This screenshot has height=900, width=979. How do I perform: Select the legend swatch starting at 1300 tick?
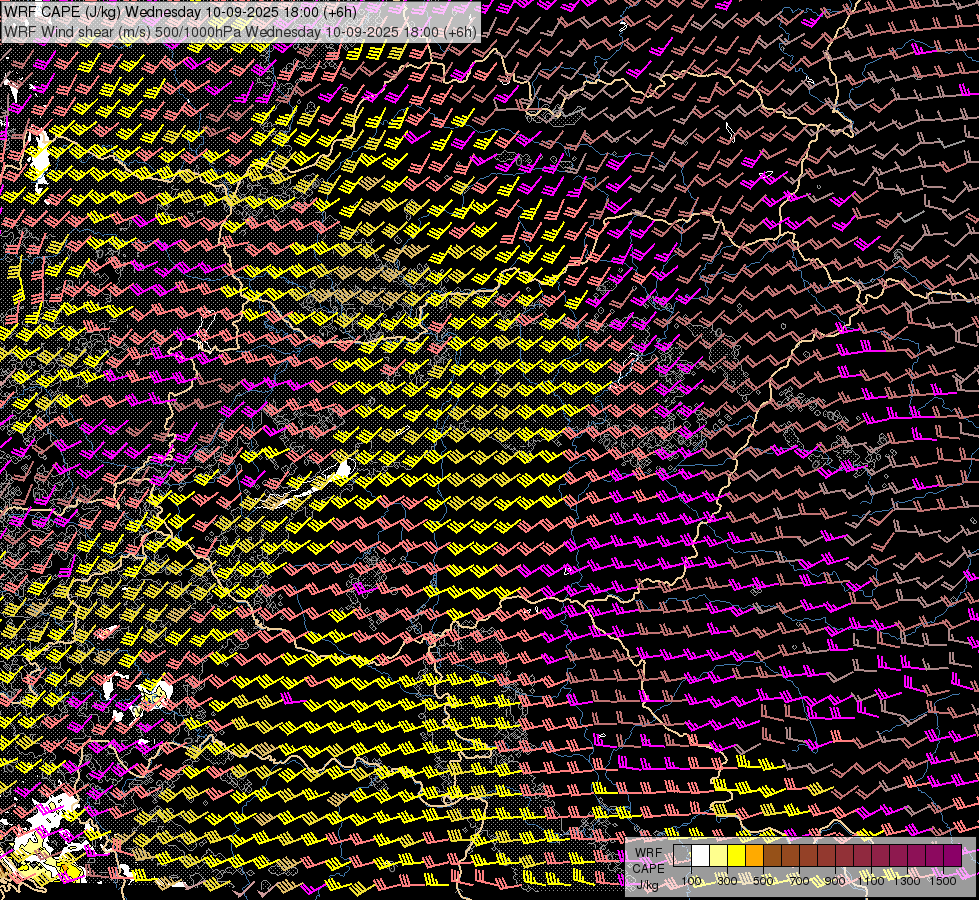(x=918, y=855)
